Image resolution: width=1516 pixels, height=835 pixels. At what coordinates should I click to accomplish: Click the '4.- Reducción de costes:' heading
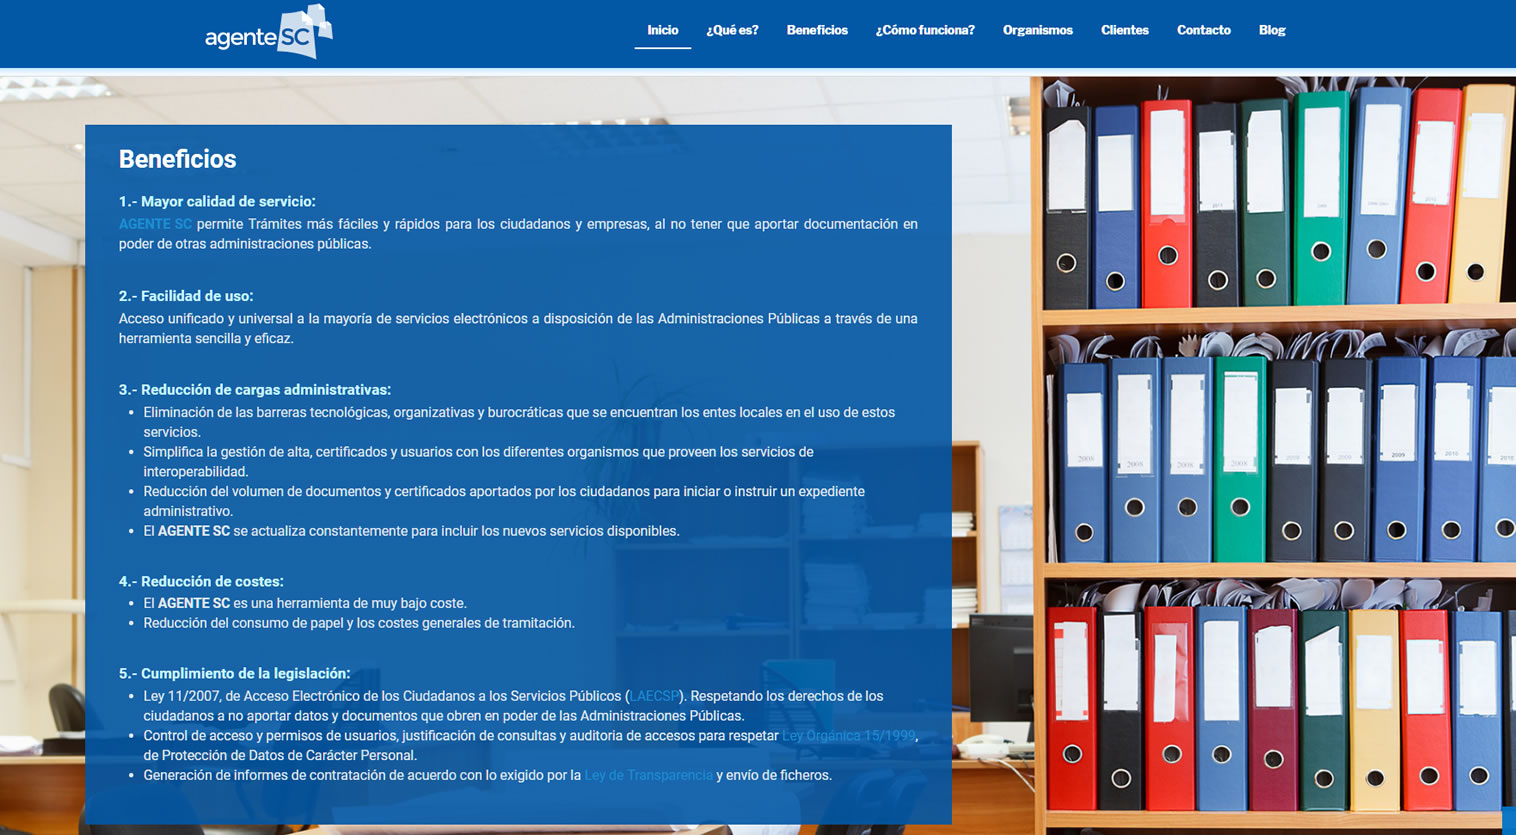point(201,581)
